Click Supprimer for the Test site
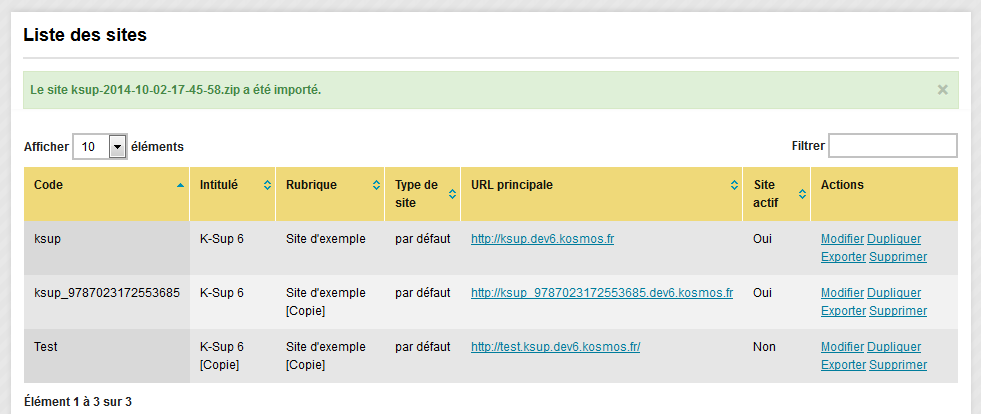The height and width of the screenshot is (414, 981). point(898,365)
